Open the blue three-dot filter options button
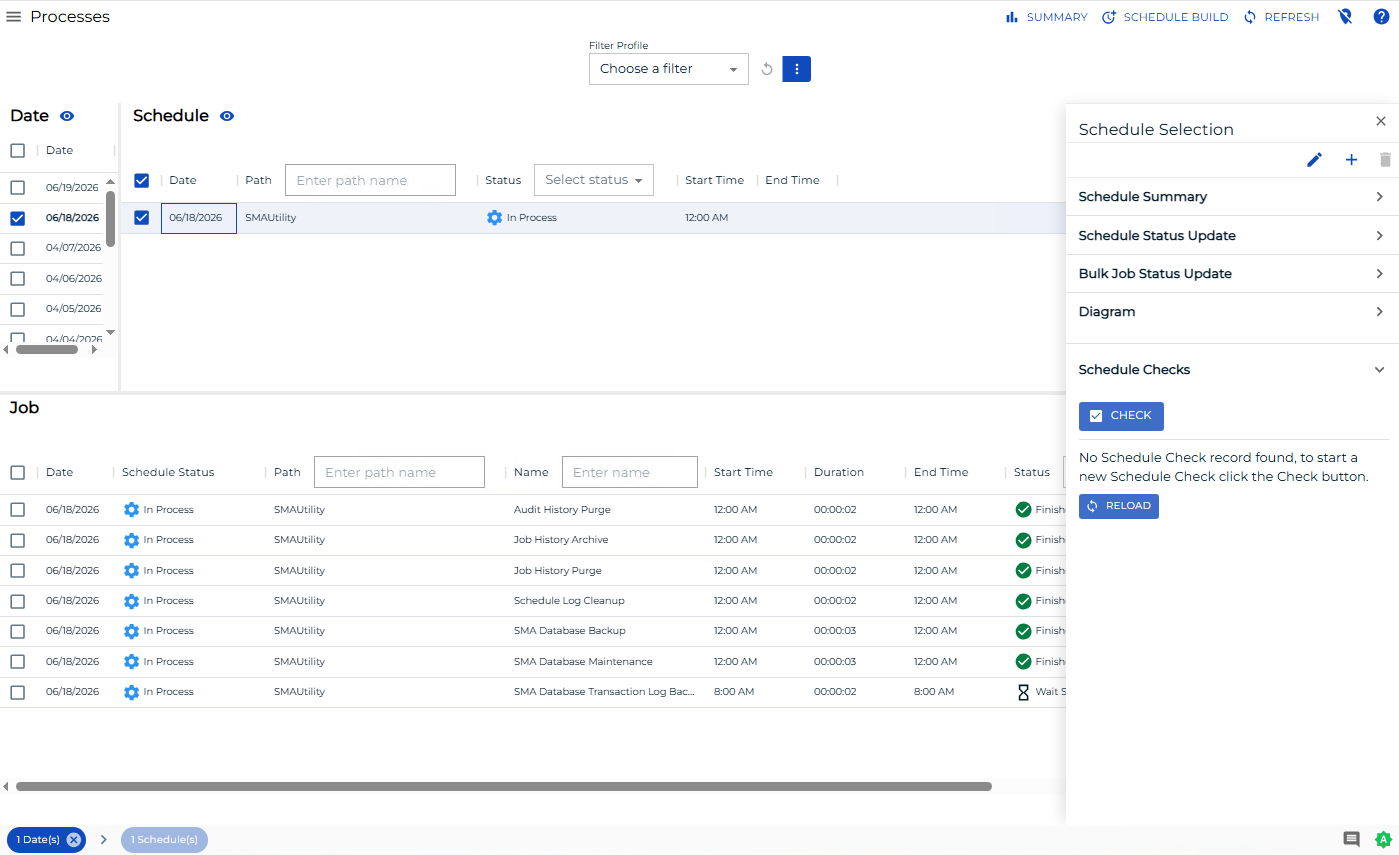The height and width of the screenshot is (855, 1399). coord(796,69)
